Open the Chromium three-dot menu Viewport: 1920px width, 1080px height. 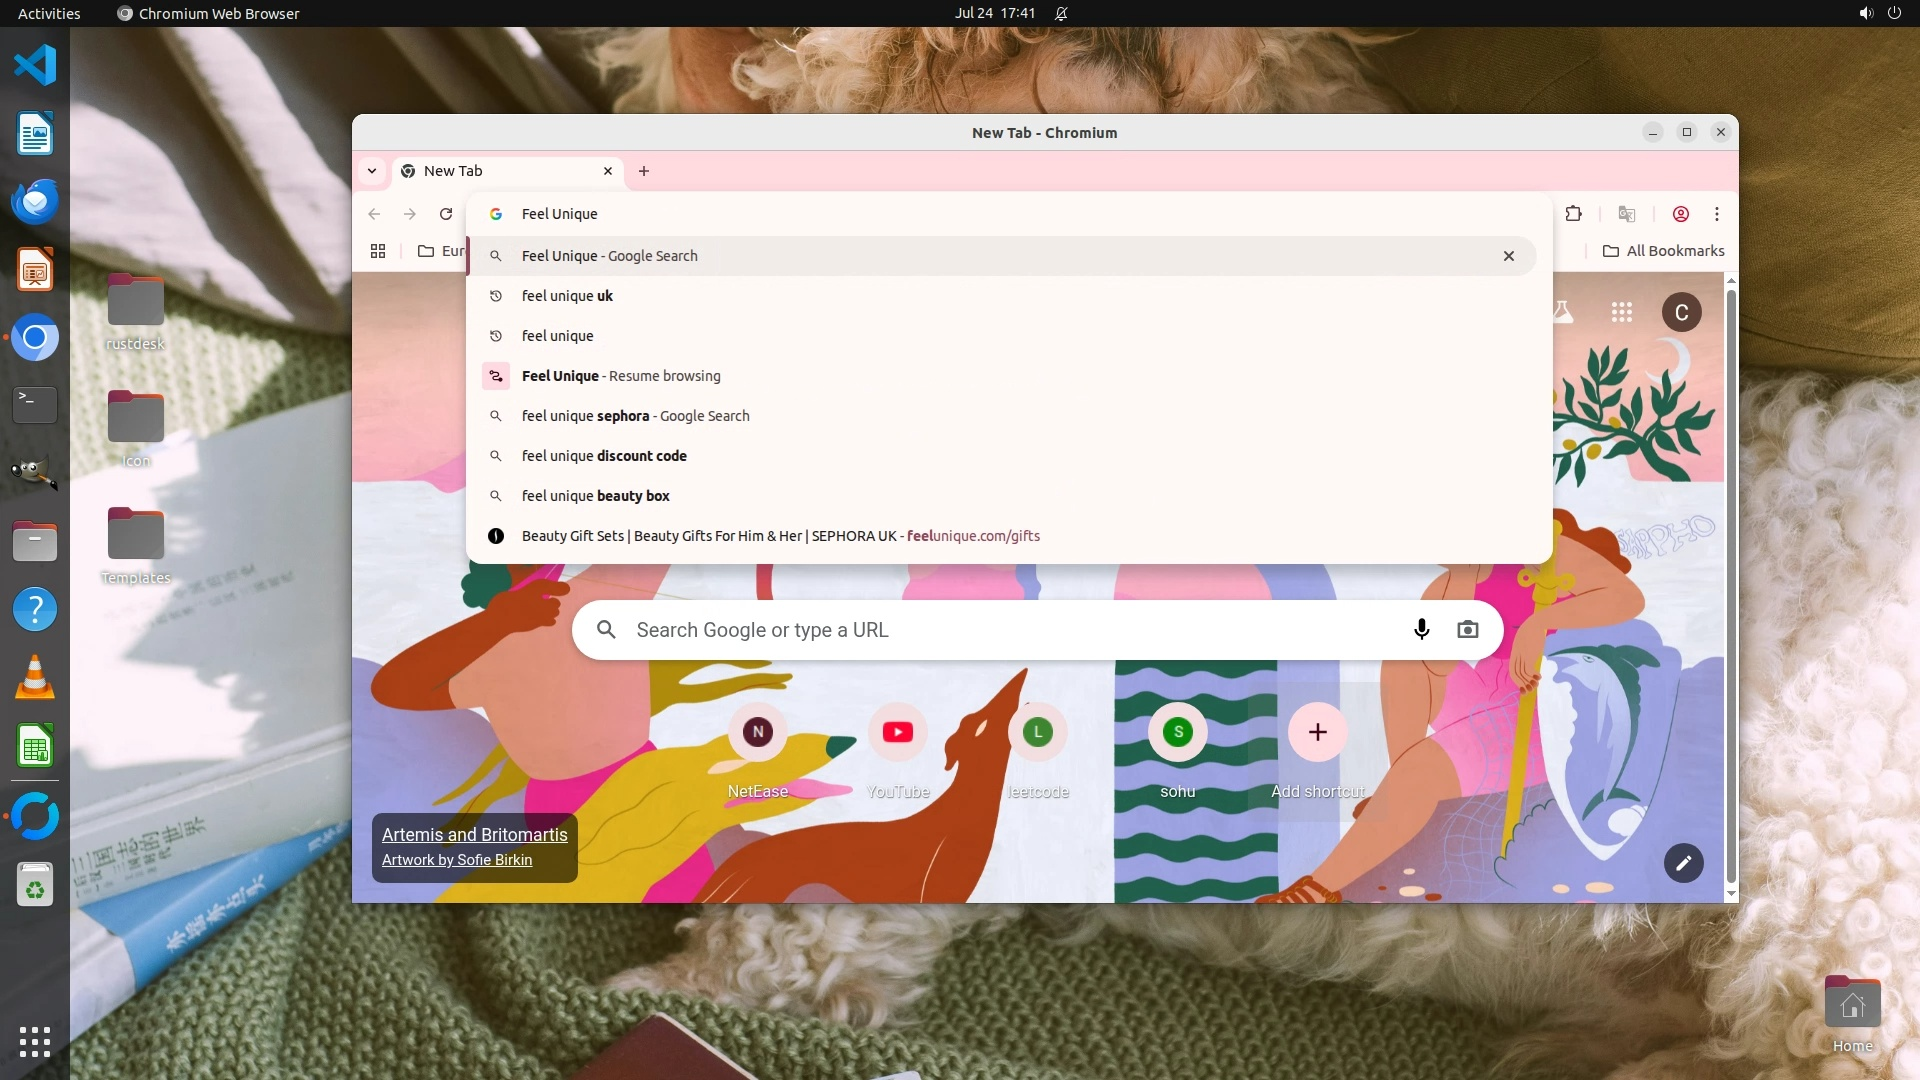pyautogui.click(x=1717, y=214)
